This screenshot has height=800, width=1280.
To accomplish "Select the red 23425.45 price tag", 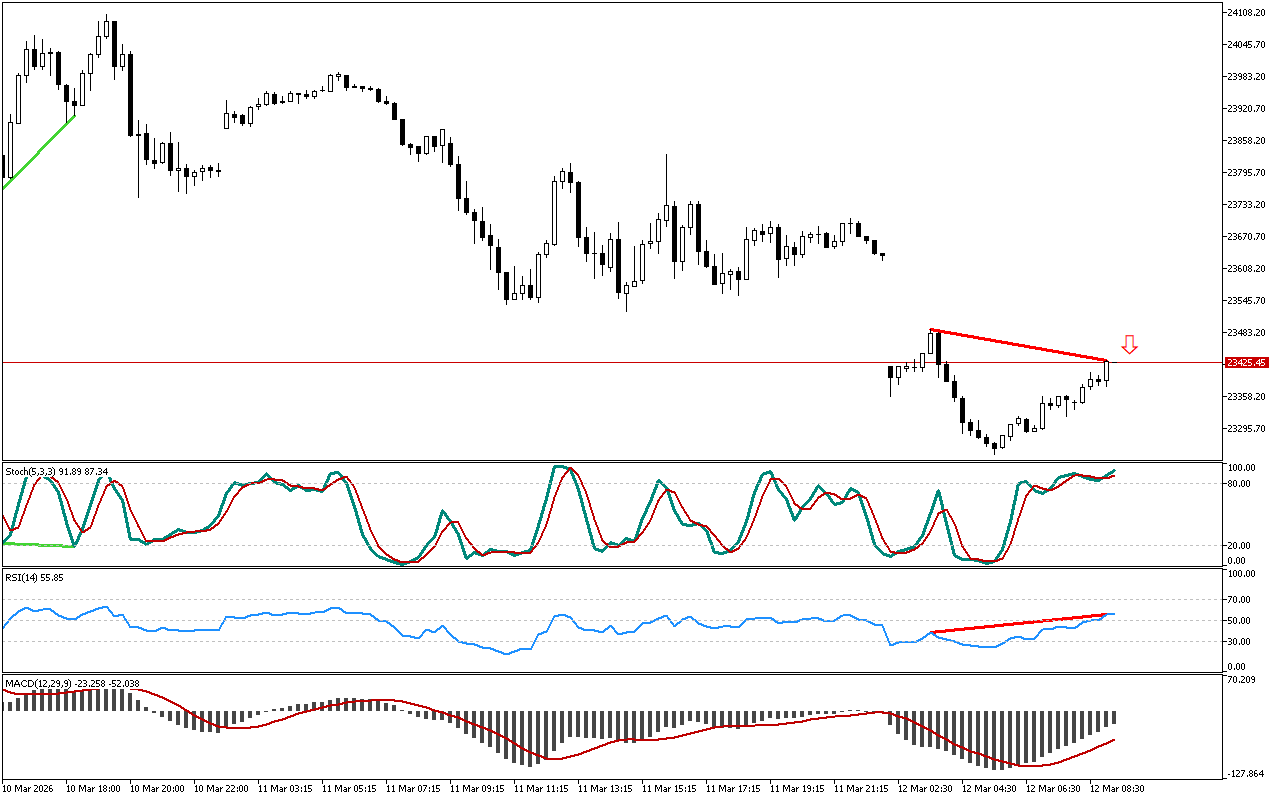I will pyautogui.click(x=1246, y=362).
